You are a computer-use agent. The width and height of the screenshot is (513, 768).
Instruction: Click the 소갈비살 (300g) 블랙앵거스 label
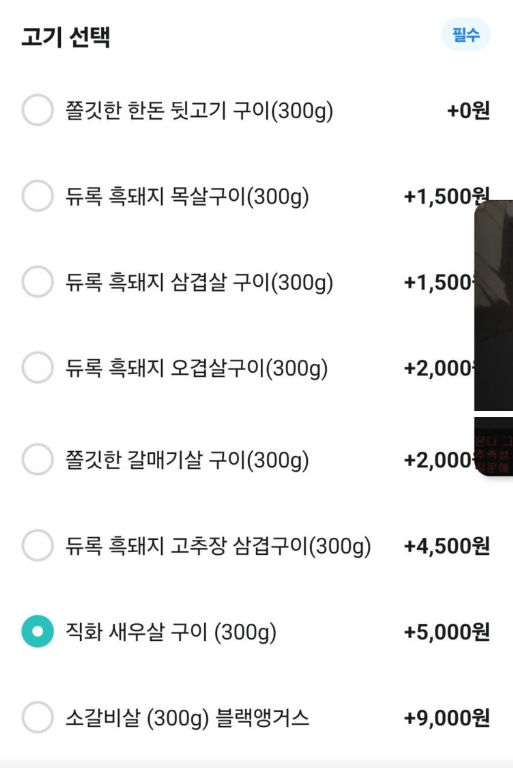coord(187,718)
